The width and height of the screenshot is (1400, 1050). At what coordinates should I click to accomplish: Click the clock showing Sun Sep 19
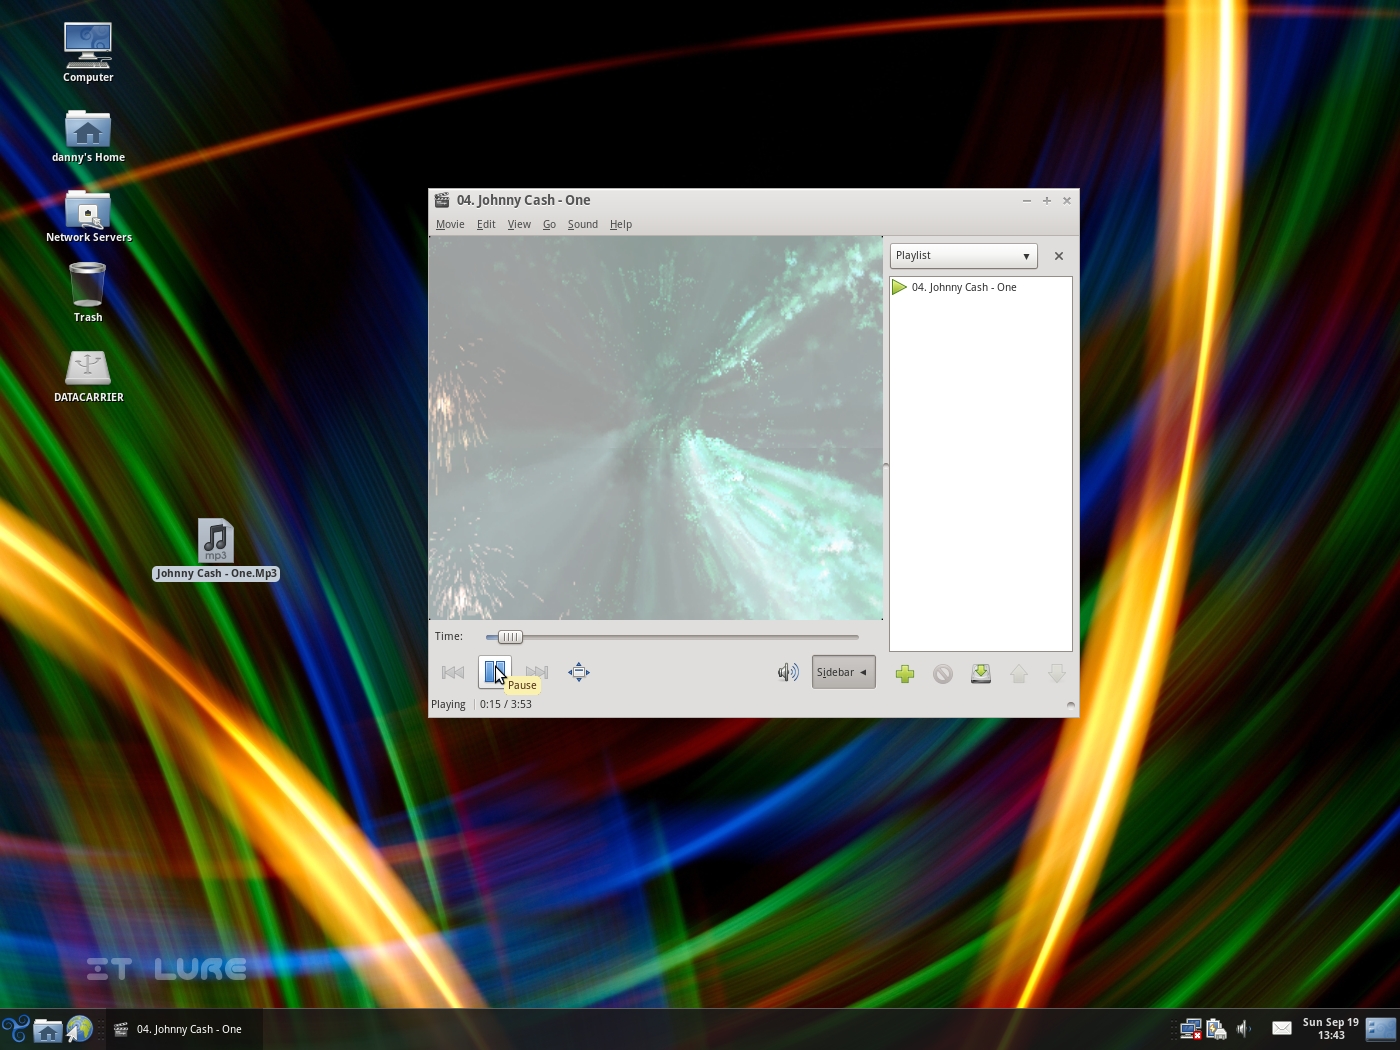coord(1330,1029)
